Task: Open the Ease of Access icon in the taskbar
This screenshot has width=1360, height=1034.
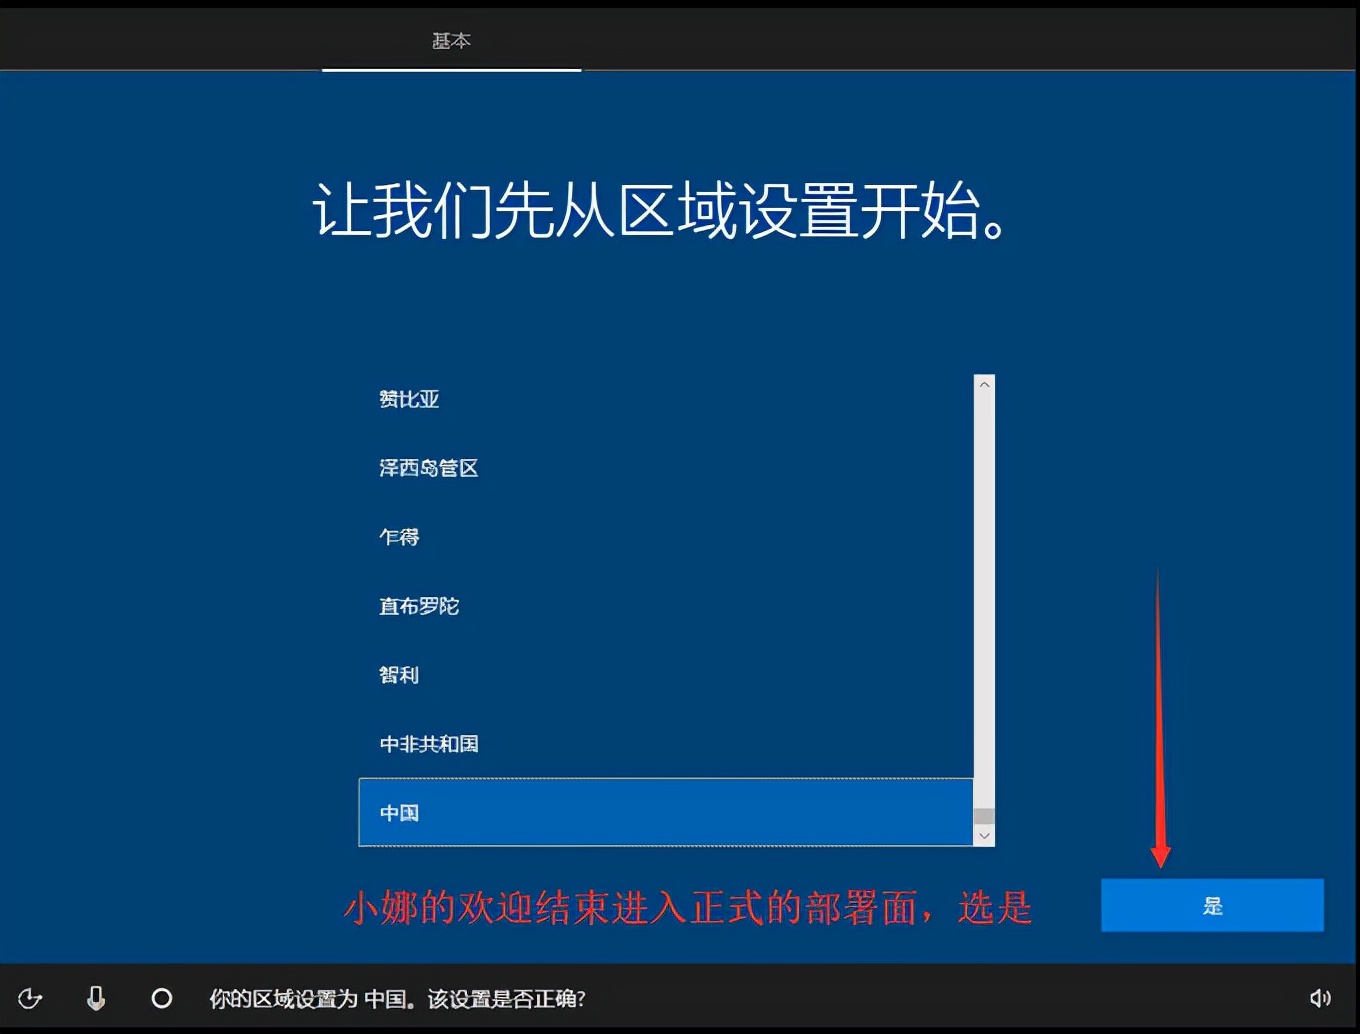Action: [31, 998]
